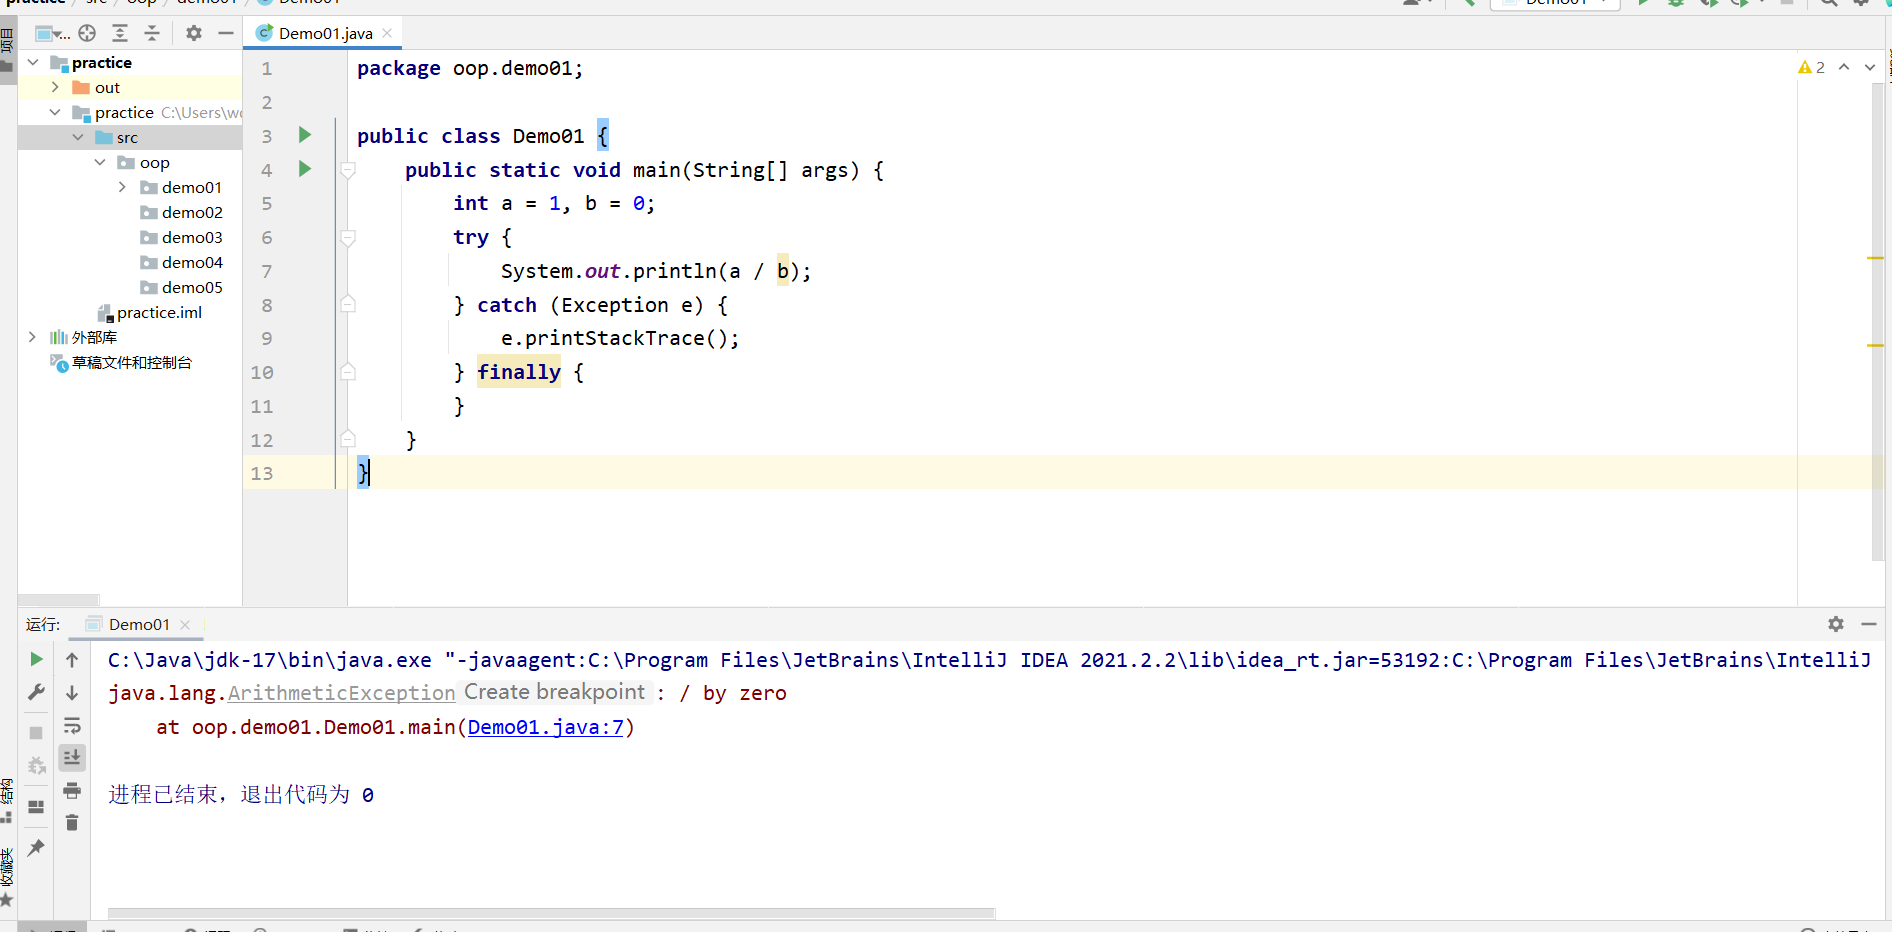Image resolution: width=1892 pixels, height=932 pixels.
Task: Go to previous highlighted problem
Action: click(x=1844, y=67)
